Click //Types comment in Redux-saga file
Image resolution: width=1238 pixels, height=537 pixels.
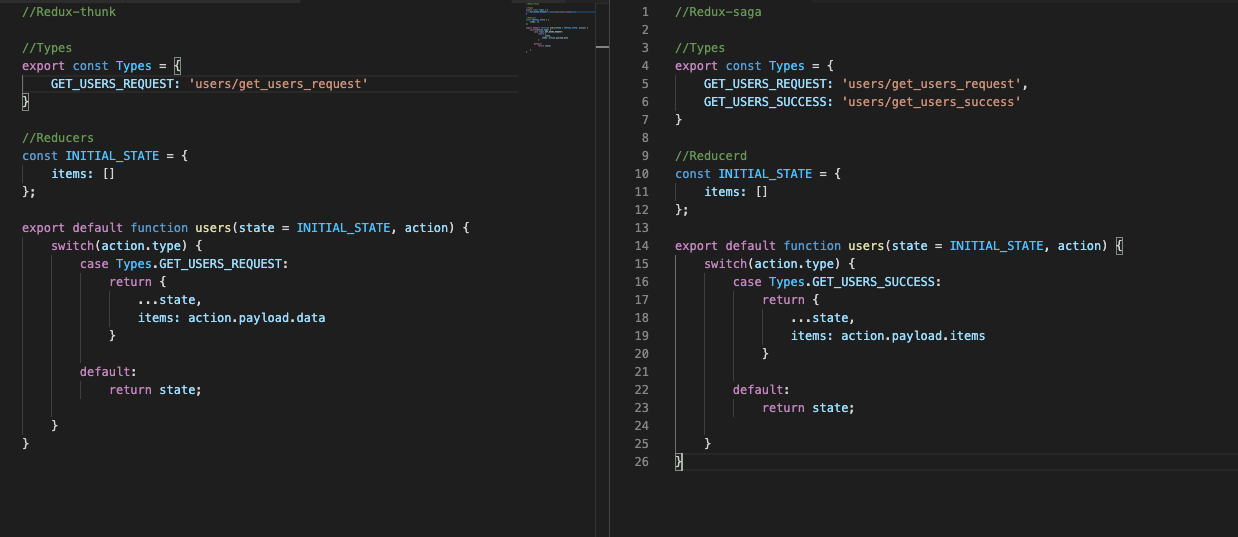700,48
